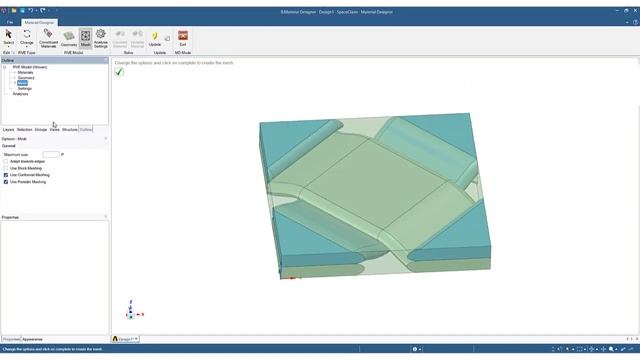The width and height of the screenshot is (640, 360).
Task: Click the woven RVE model in viewport
Action: tap(375, 195)
